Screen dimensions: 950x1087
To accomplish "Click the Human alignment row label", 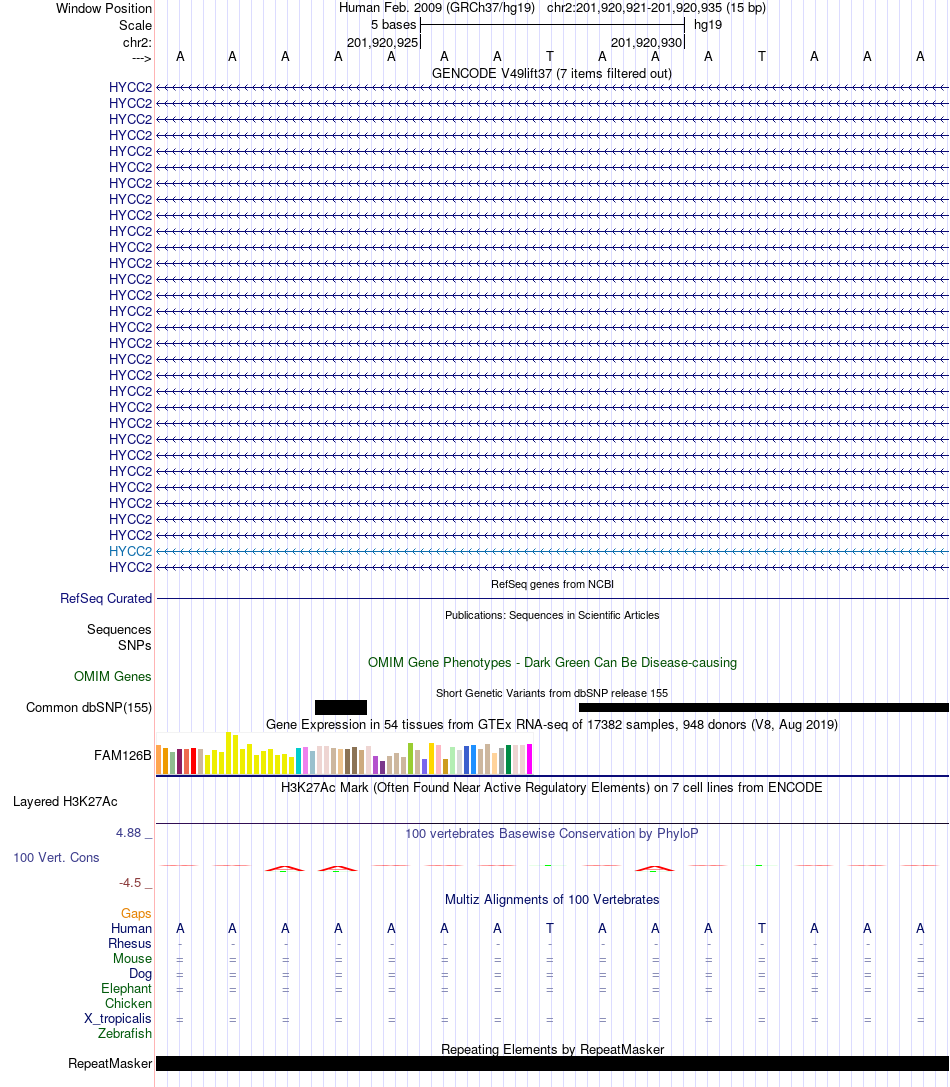I will coord(131,929).
